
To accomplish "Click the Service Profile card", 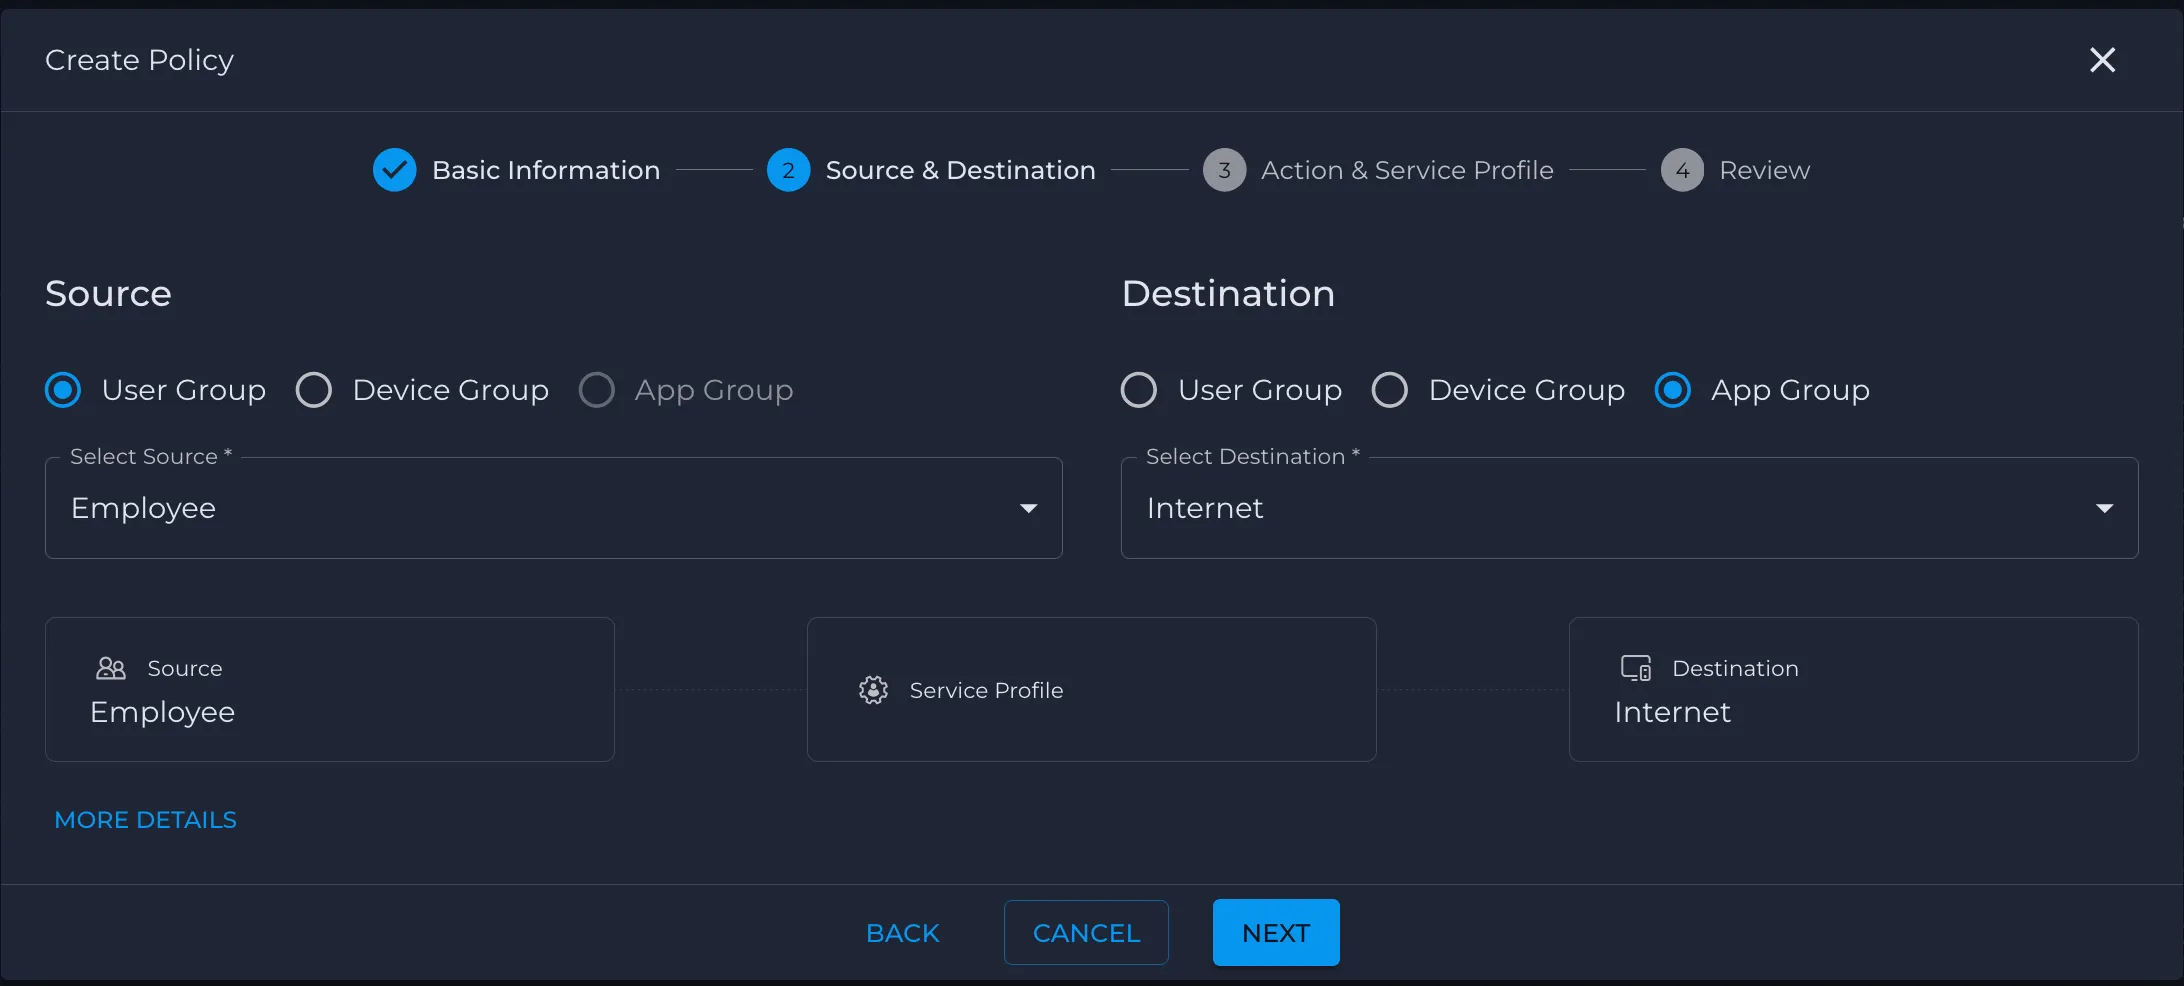I will point(1091,689).
